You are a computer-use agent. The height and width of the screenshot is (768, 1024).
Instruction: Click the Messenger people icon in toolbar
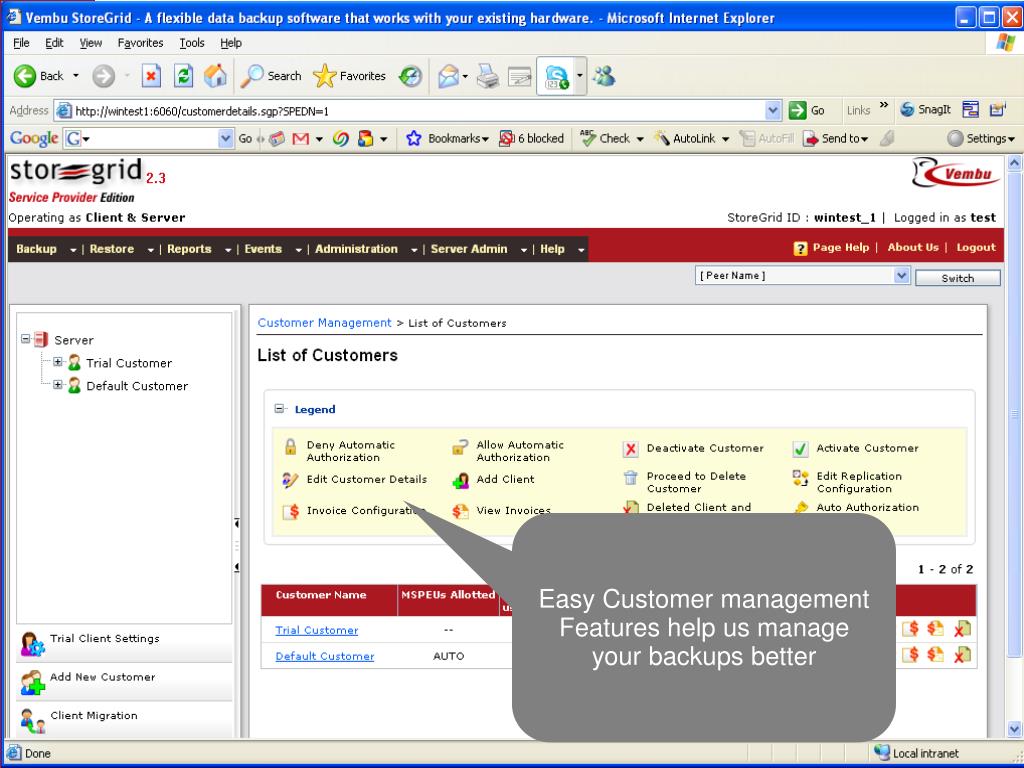point(604,76)
